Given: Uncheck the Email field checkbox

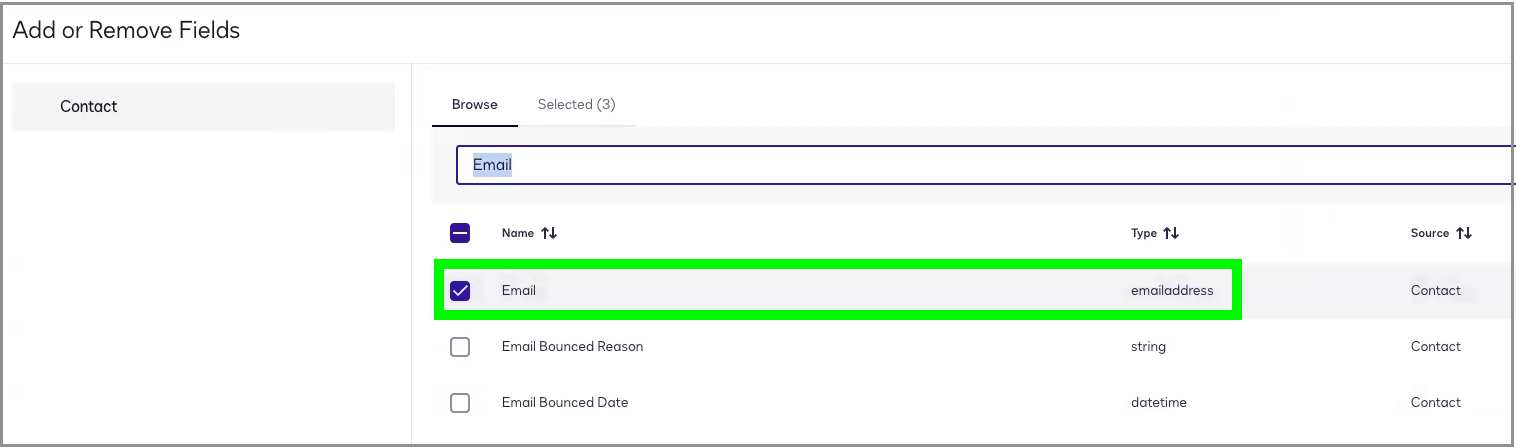Looking at the screenshot, I should point(460,291).
